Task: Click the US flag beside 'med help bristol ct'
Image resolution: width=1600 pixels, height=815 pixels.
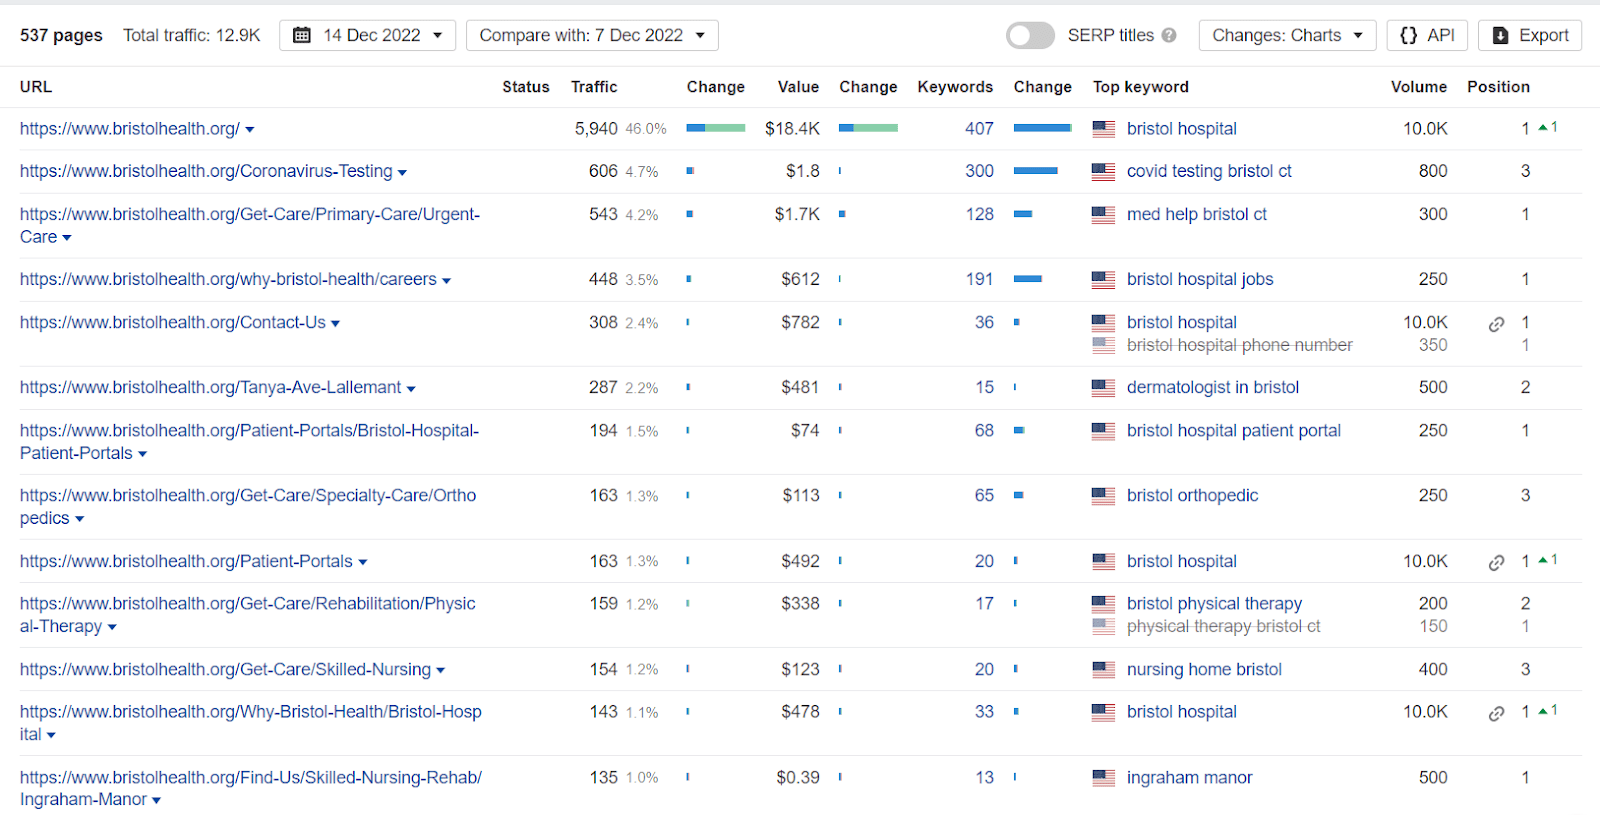Action: (x=1104, y=215)
